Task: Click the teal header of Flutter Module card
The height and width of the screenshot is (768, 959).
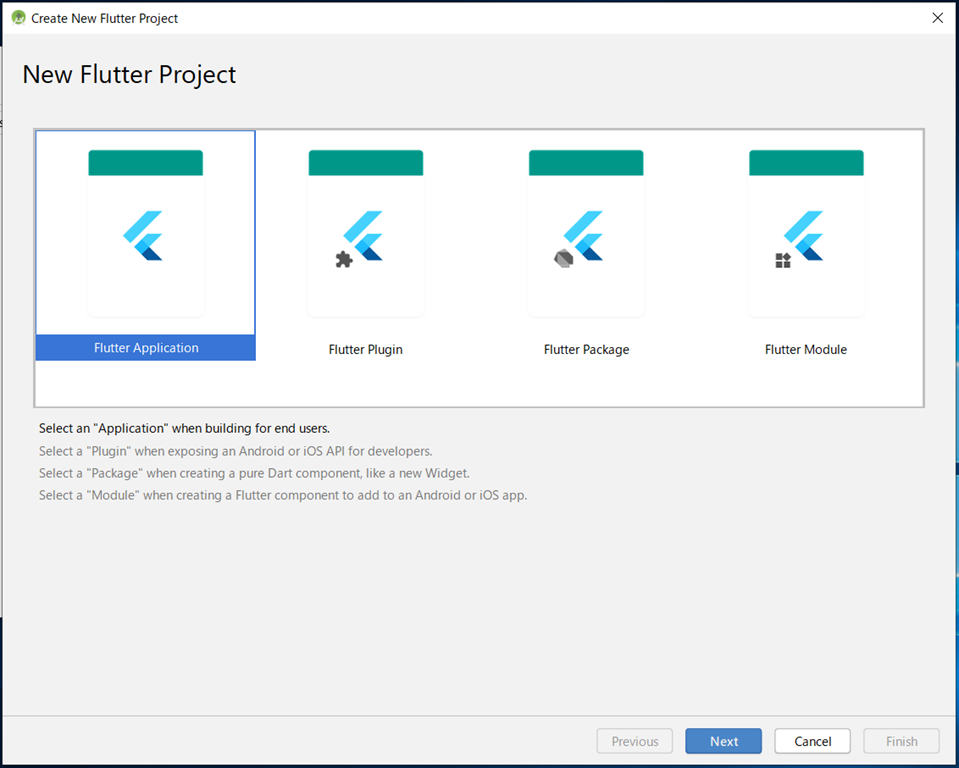Action: [805, 163]
